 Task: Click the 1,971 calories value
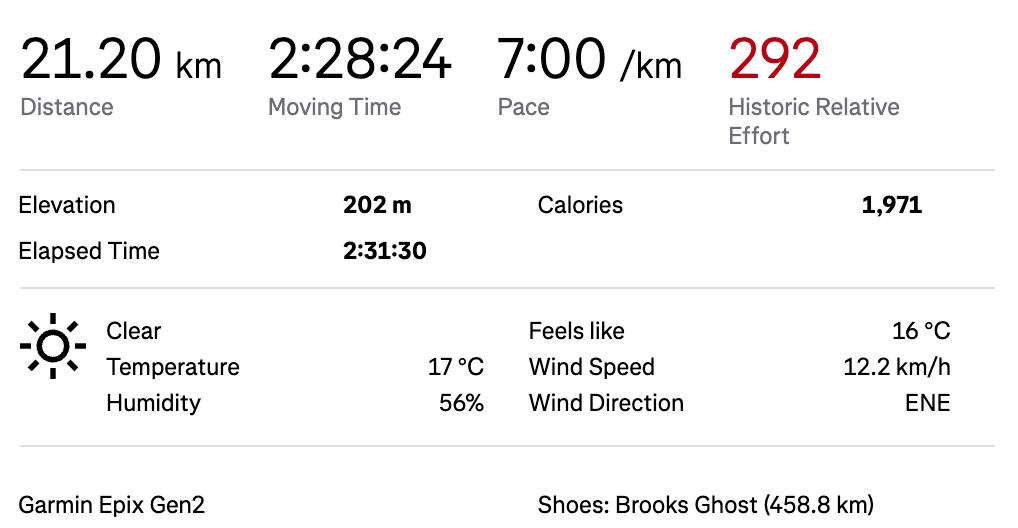coord(891,205)
